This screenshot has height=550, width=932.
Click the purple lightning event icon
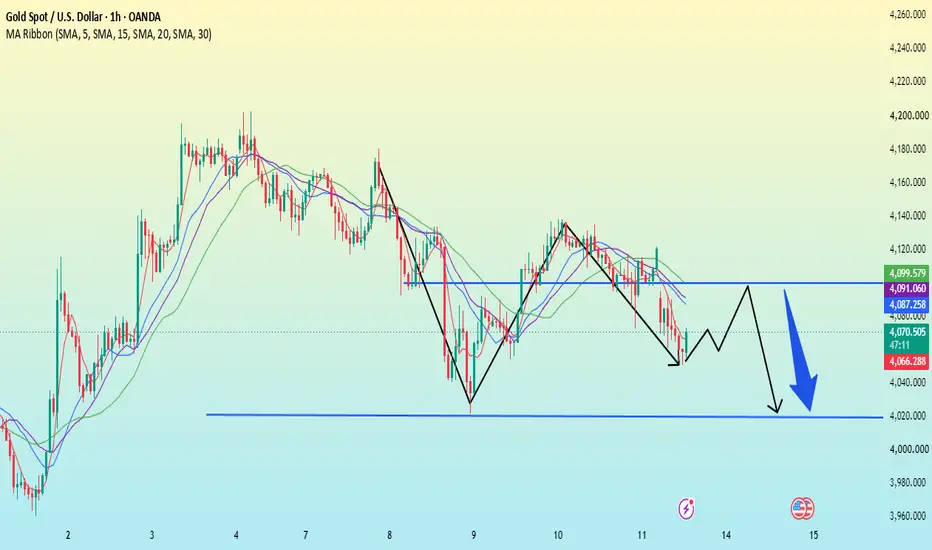point(687,509)
